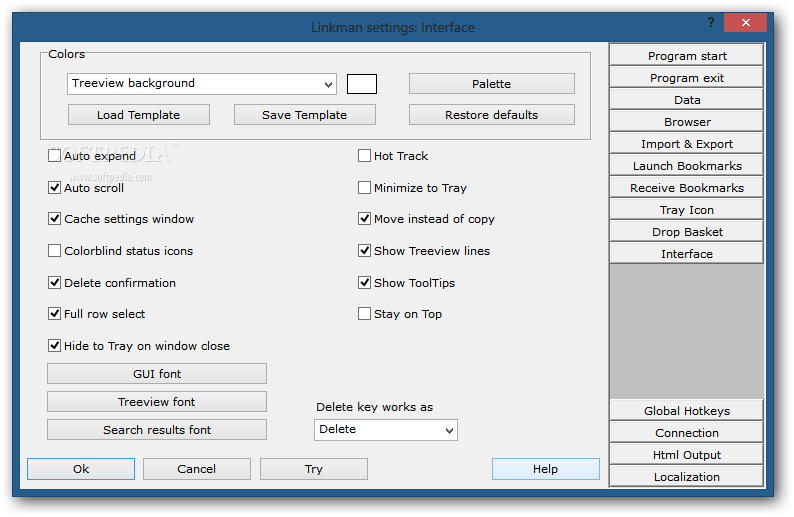794x517 pixels.
Task: Switch to the Program start section
Action: click(687, 55)
